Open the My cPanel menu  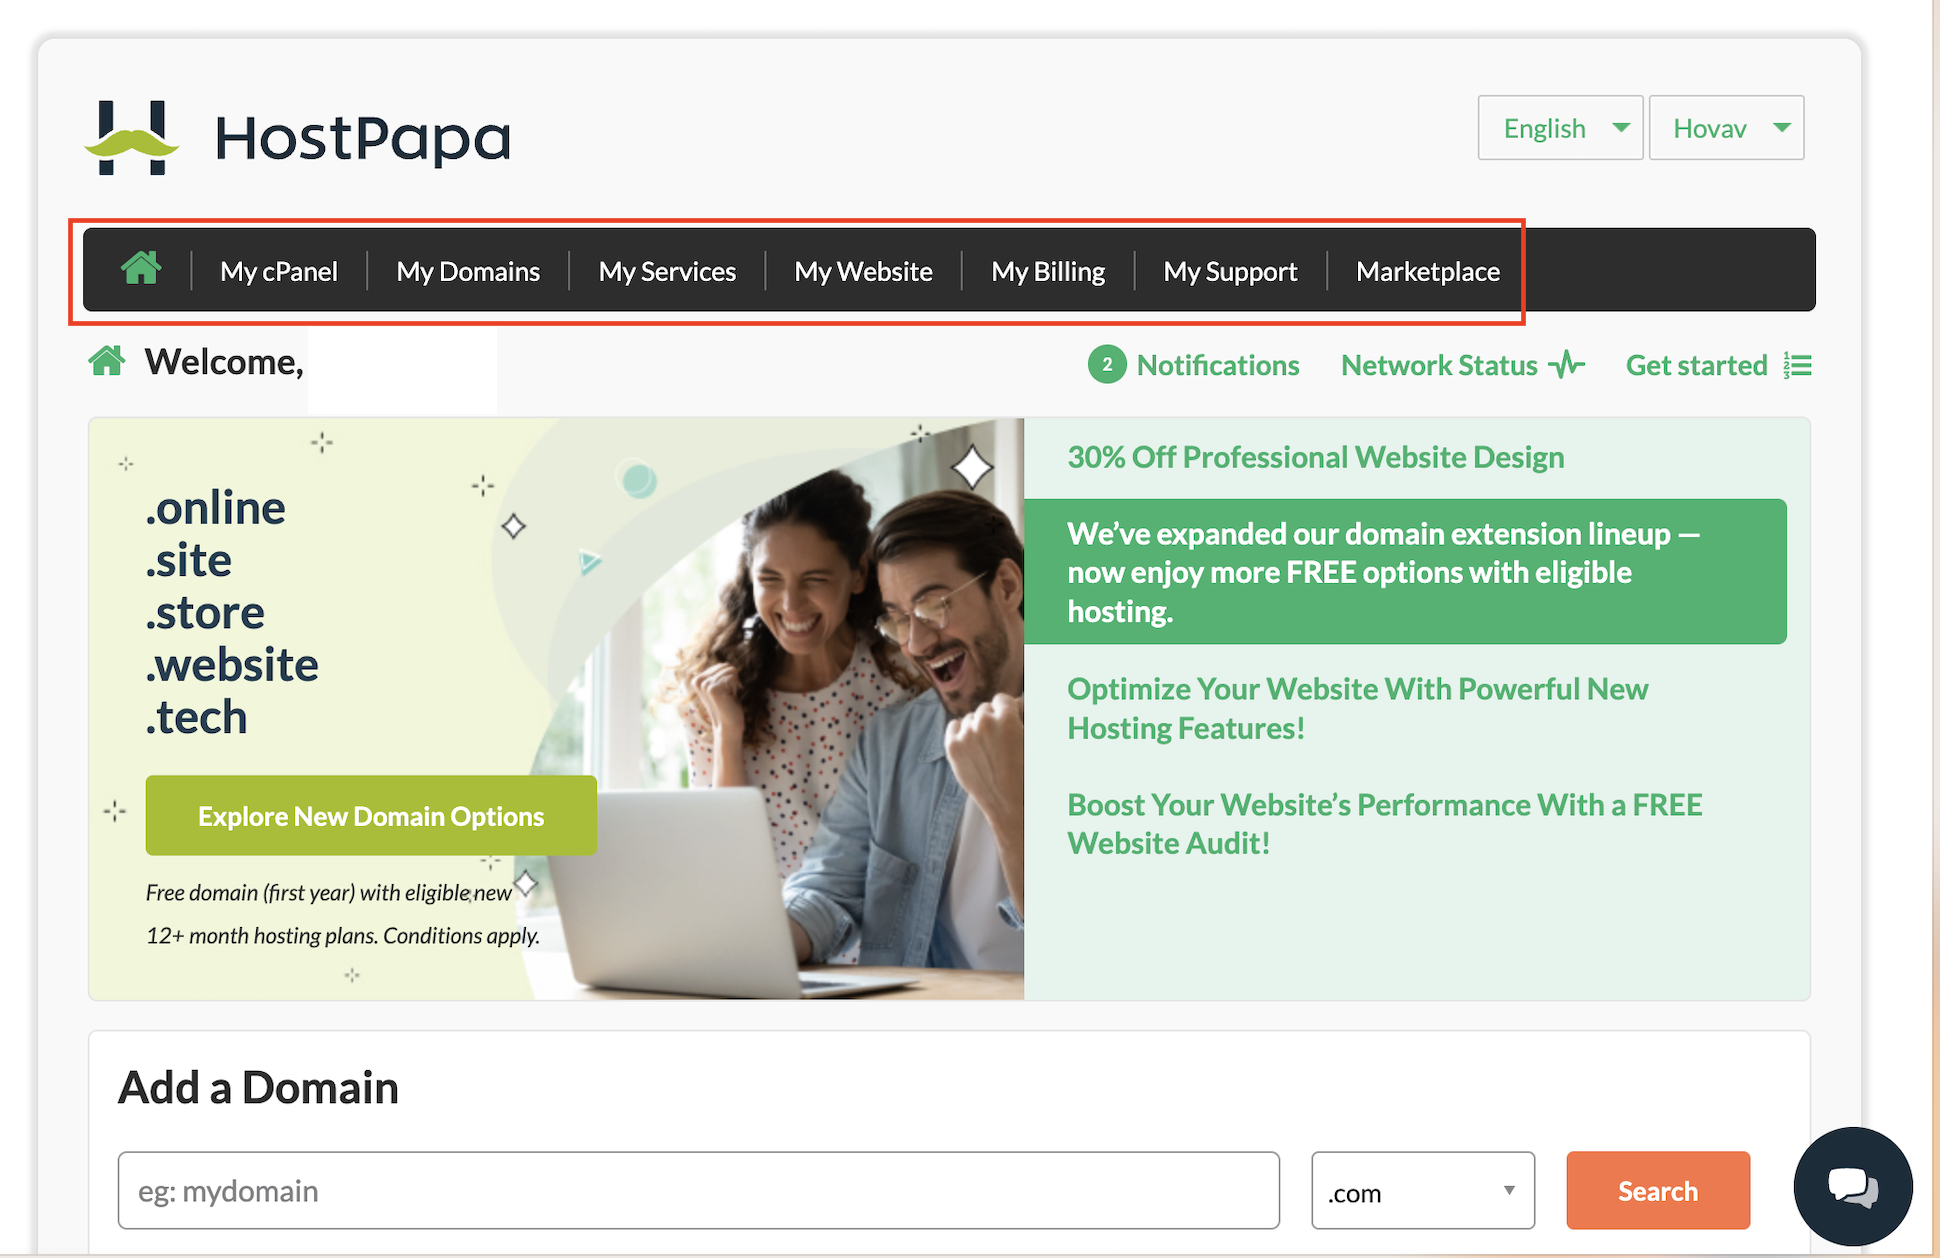pos(278,271)
